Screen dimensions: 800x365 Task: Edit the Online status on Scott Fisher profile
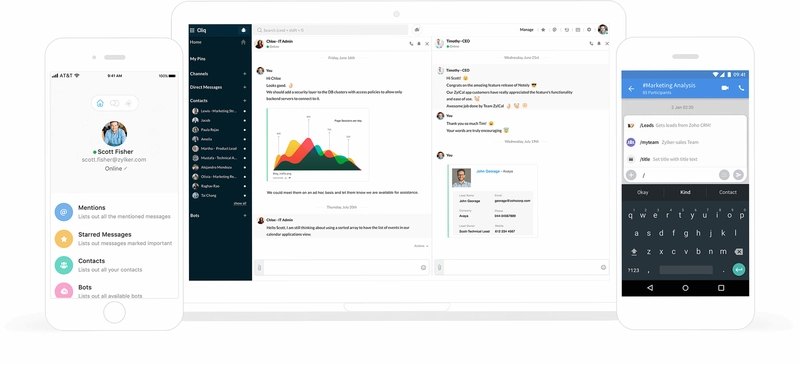coord(126,168)
